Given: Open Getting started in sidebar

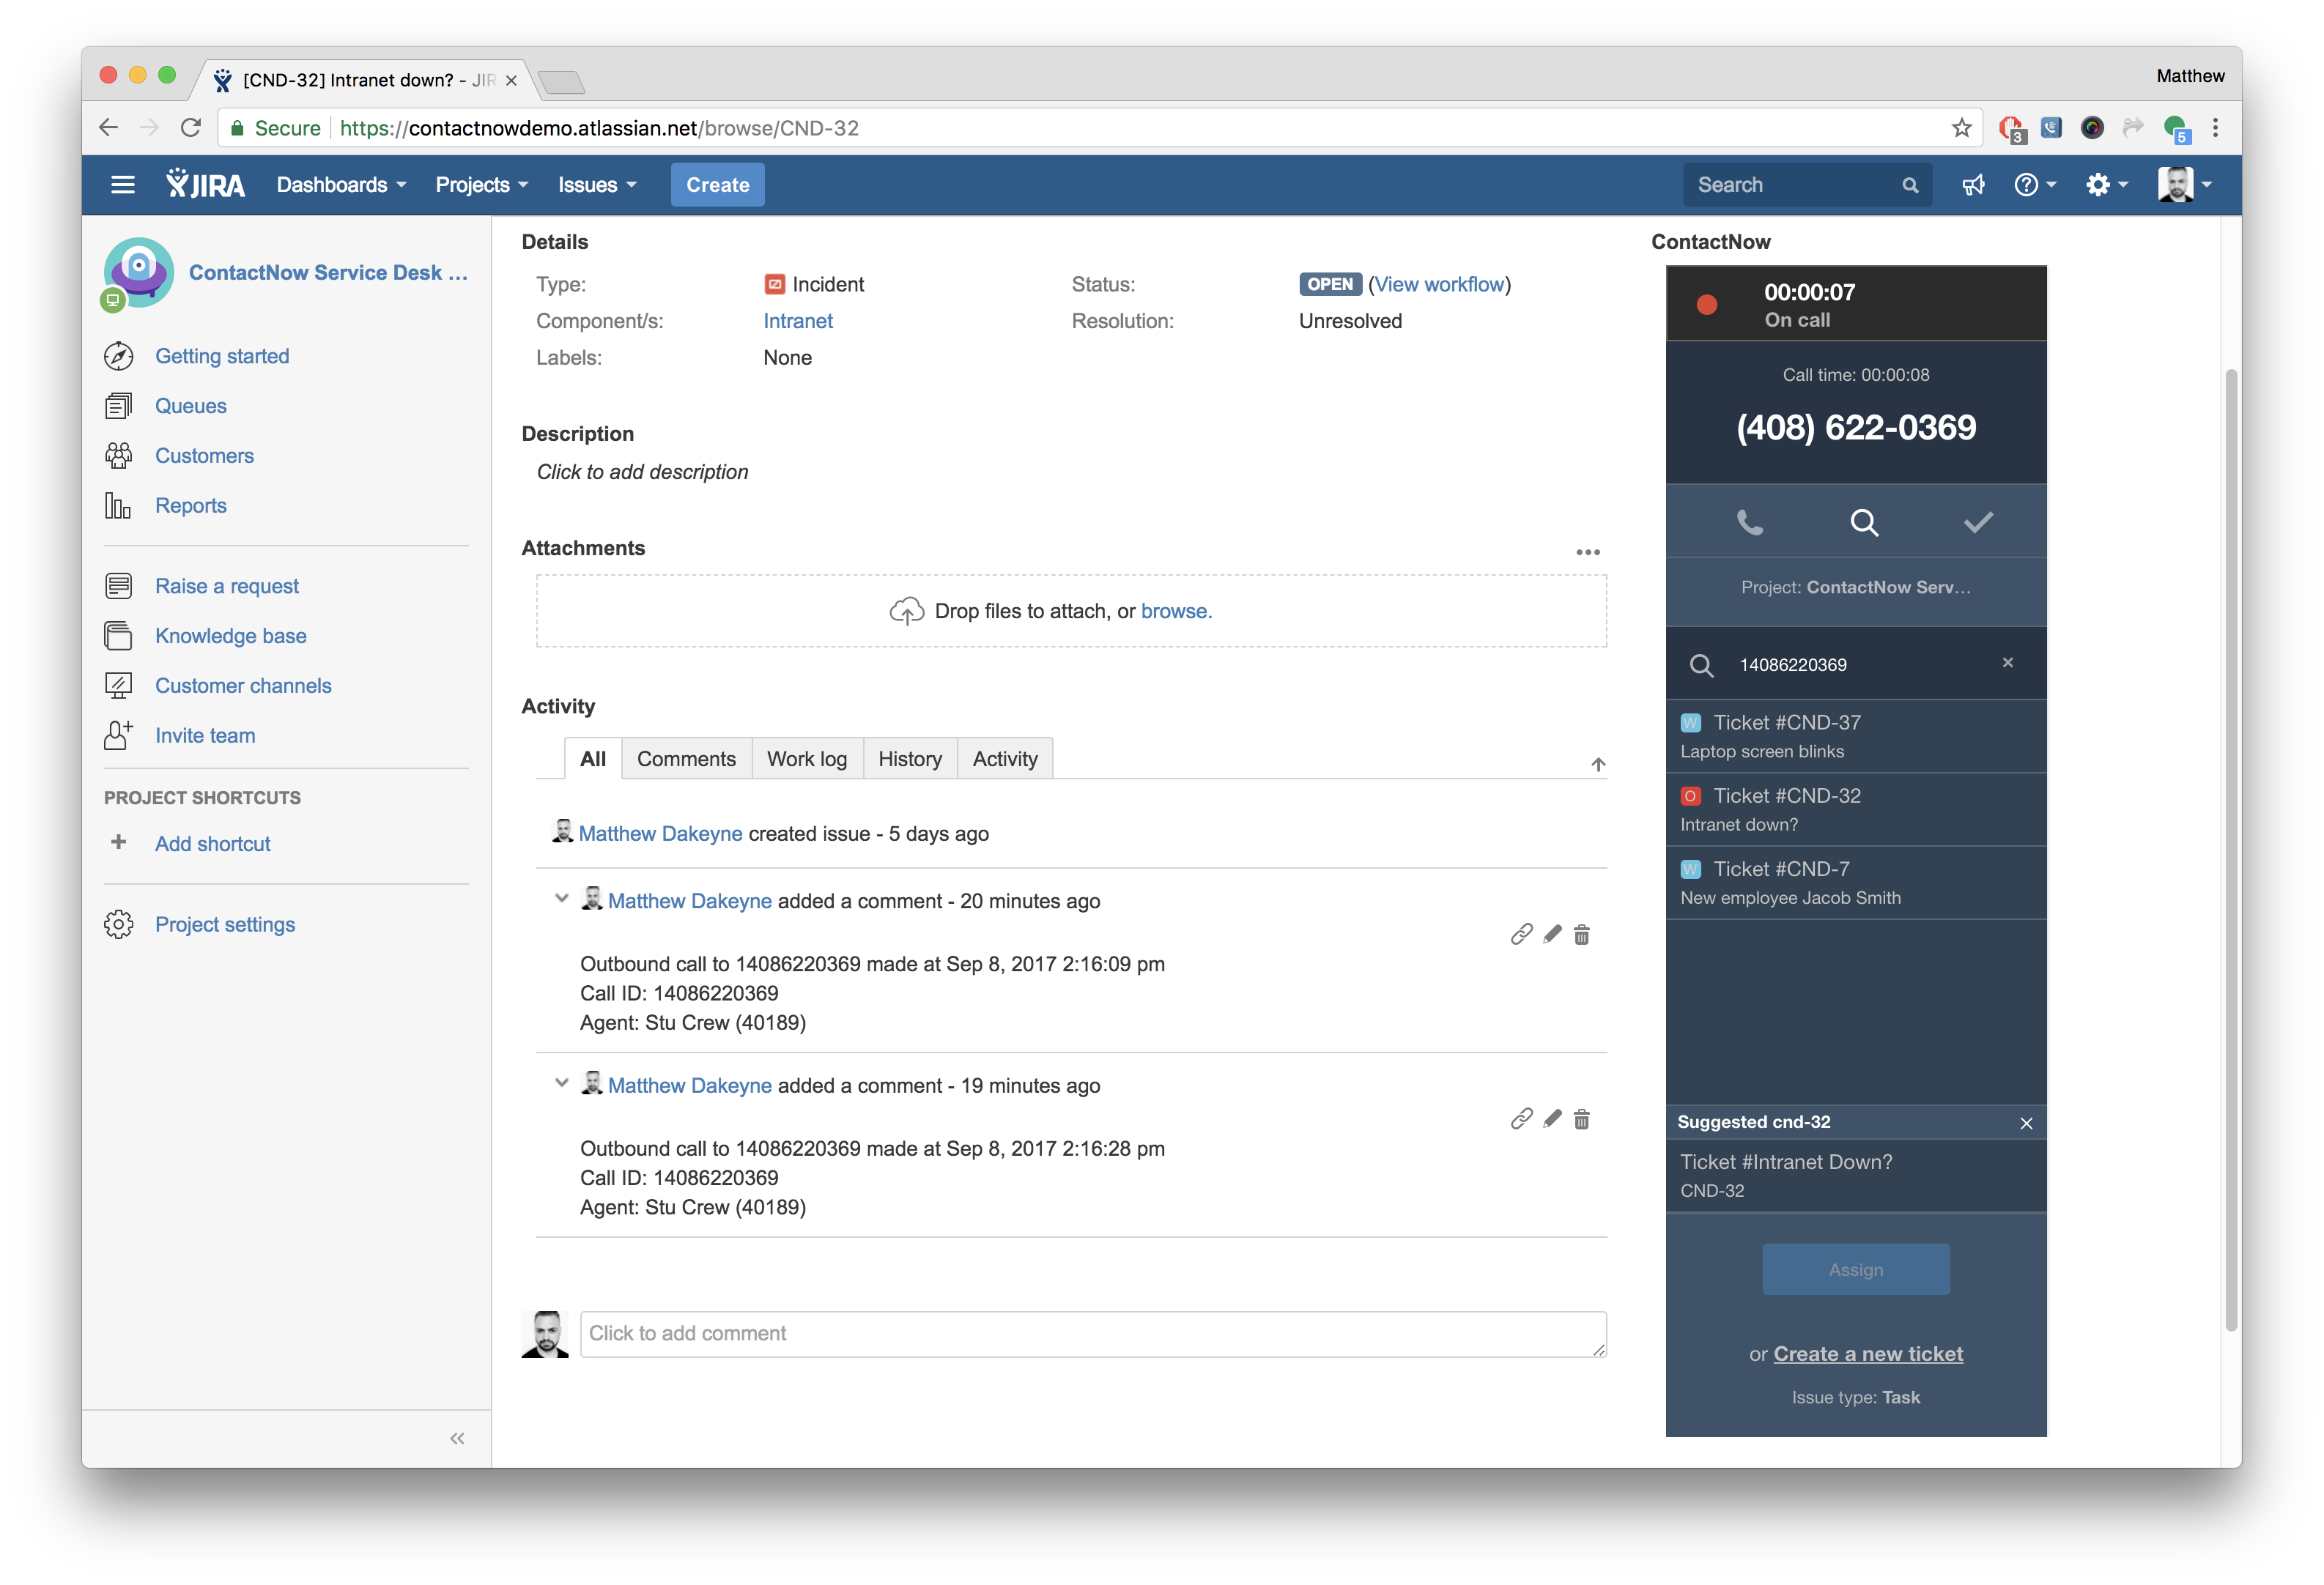Looking at the screenshot, I should (x=222, y=356).
